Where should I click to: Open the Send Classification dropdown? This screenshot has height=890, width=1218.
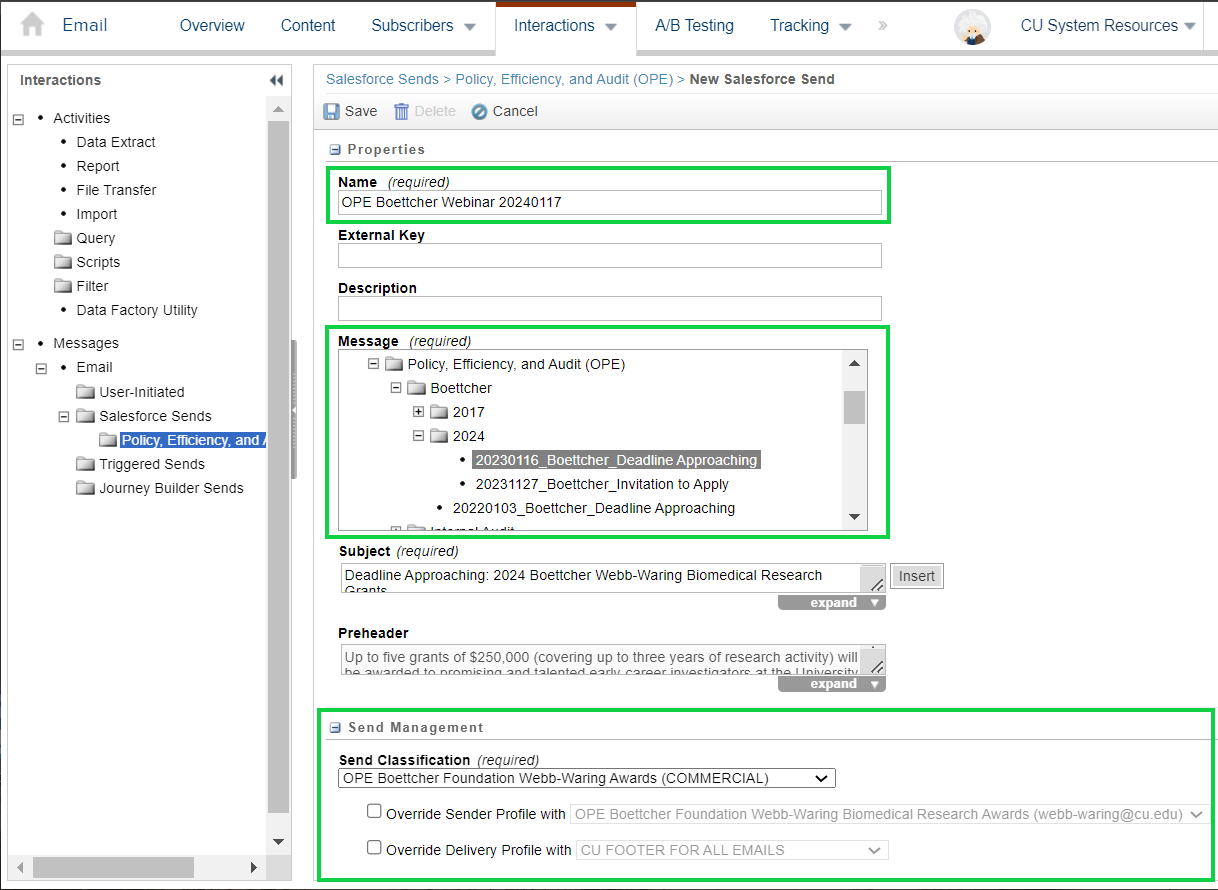pyautogui.click(x=587, y=778)
